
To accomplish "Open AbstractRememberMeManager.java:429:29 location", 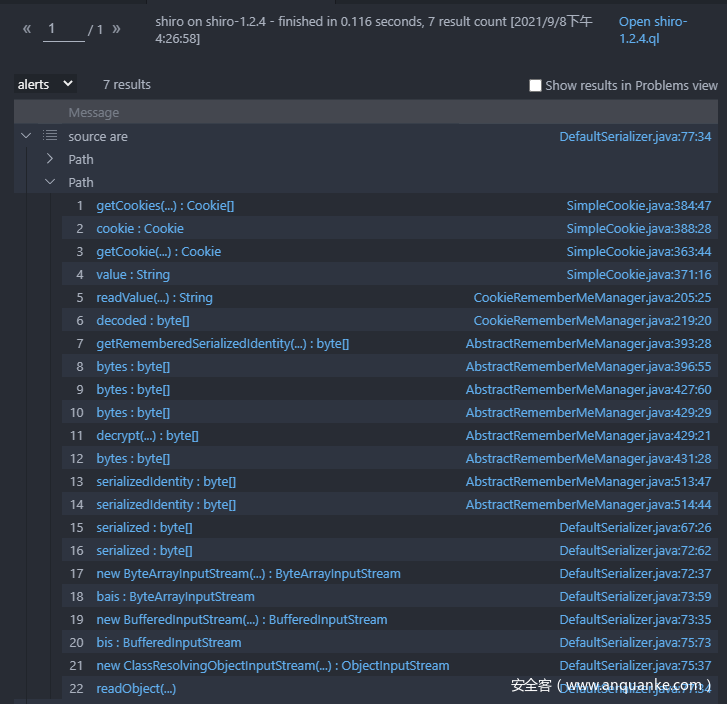I will point(588,413).
